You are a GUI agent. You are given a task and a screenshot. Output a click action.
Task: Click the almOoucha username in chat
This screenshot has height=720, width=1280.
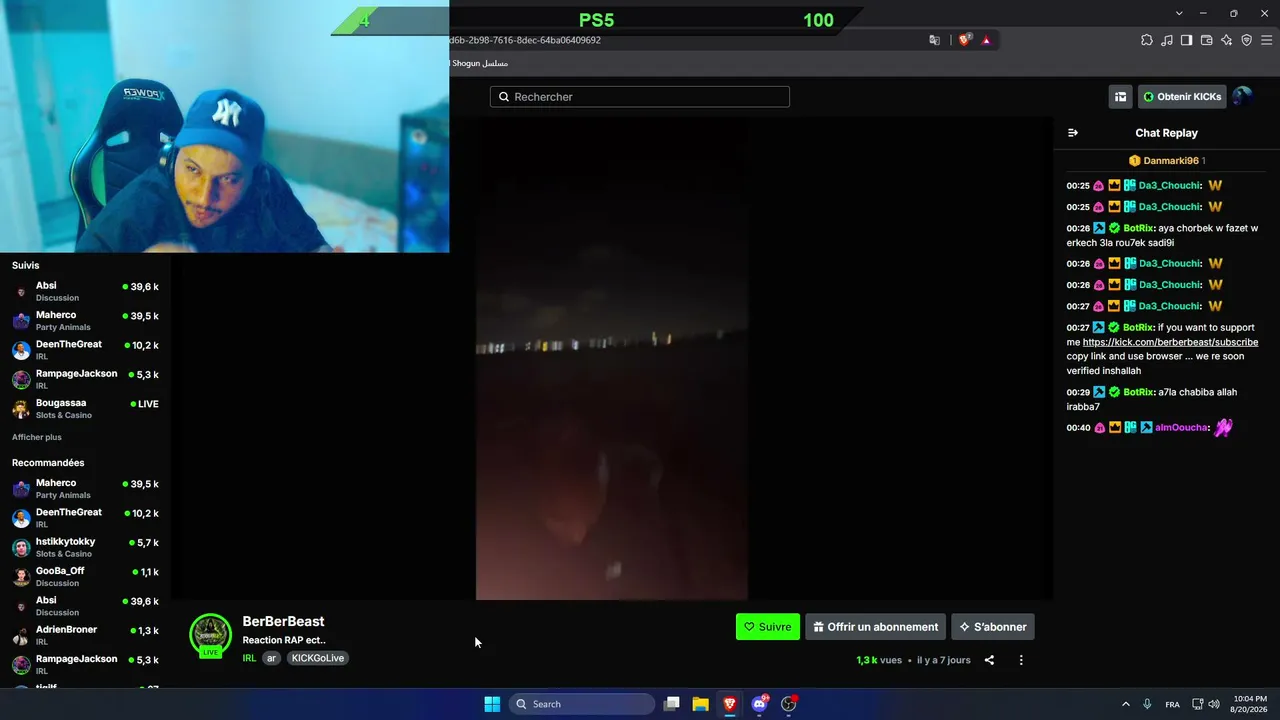pos(1181,428)
